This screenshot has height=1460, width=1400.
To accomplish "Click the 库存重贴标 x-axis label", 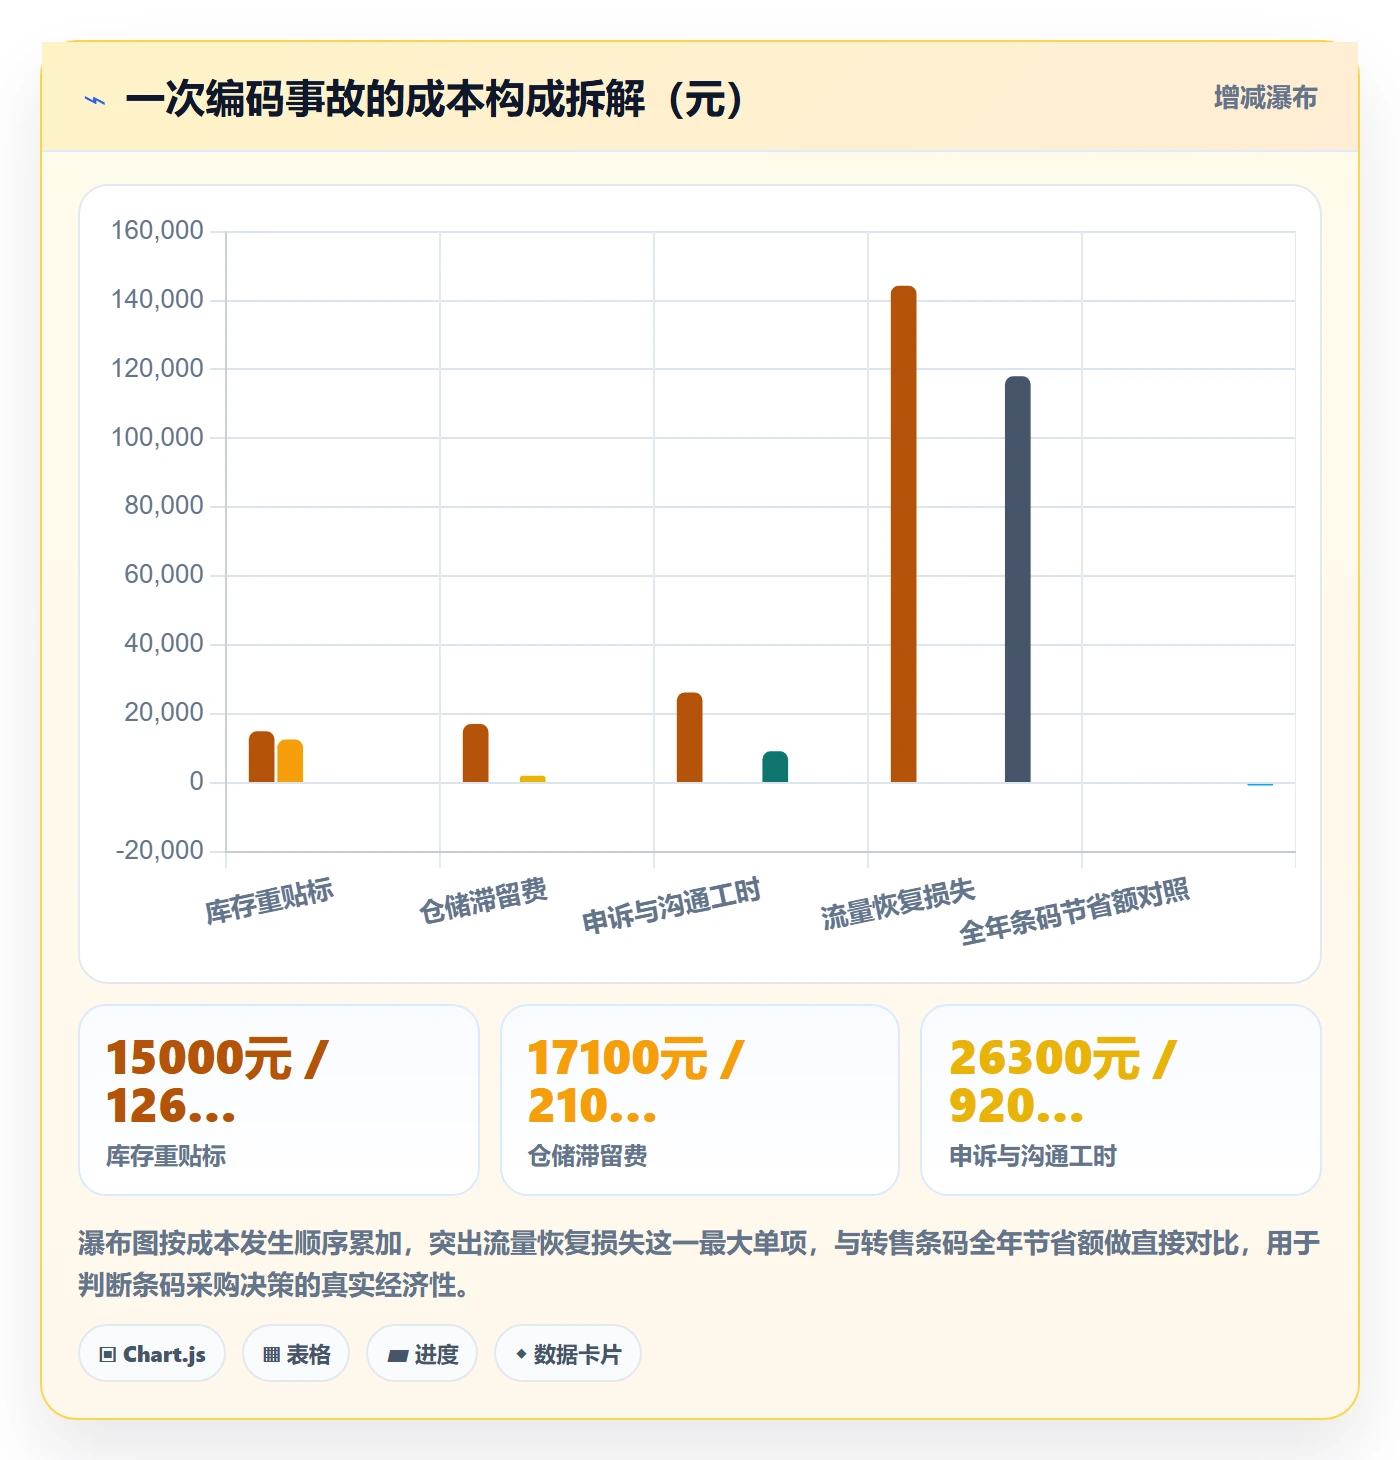I will (x=269, y=901).
